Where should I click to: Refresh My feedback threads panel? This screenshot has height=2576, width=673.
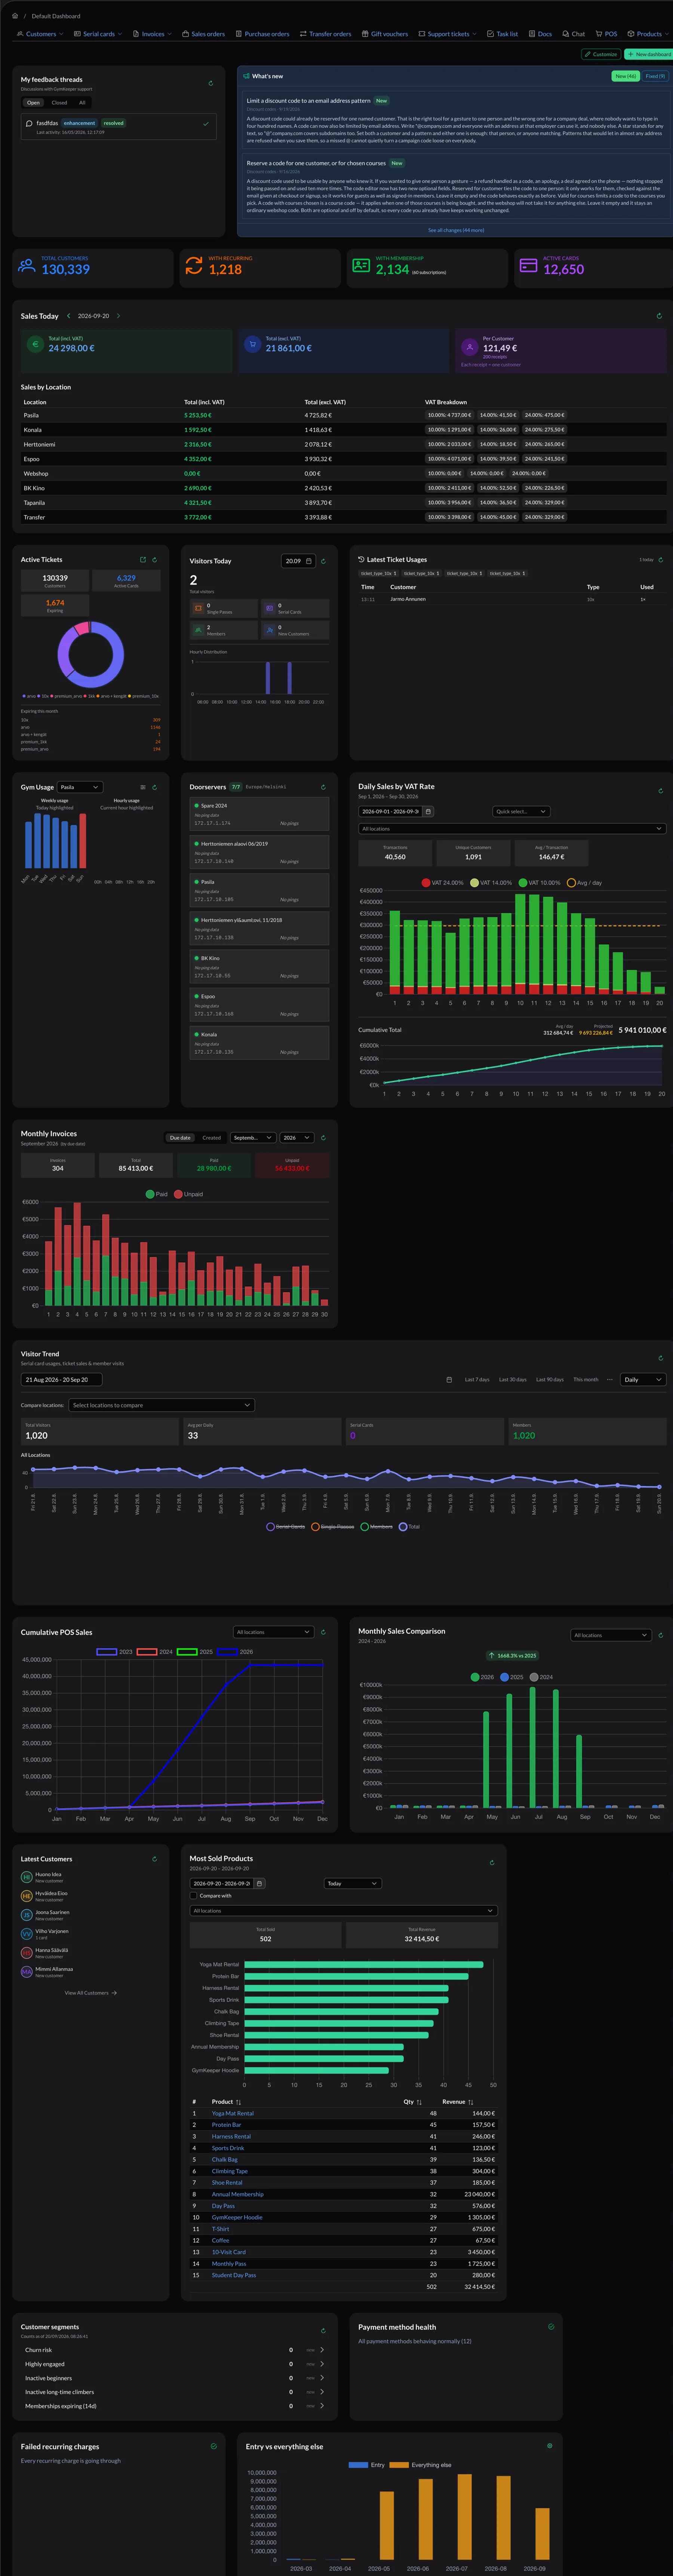(x=210, y=83)
